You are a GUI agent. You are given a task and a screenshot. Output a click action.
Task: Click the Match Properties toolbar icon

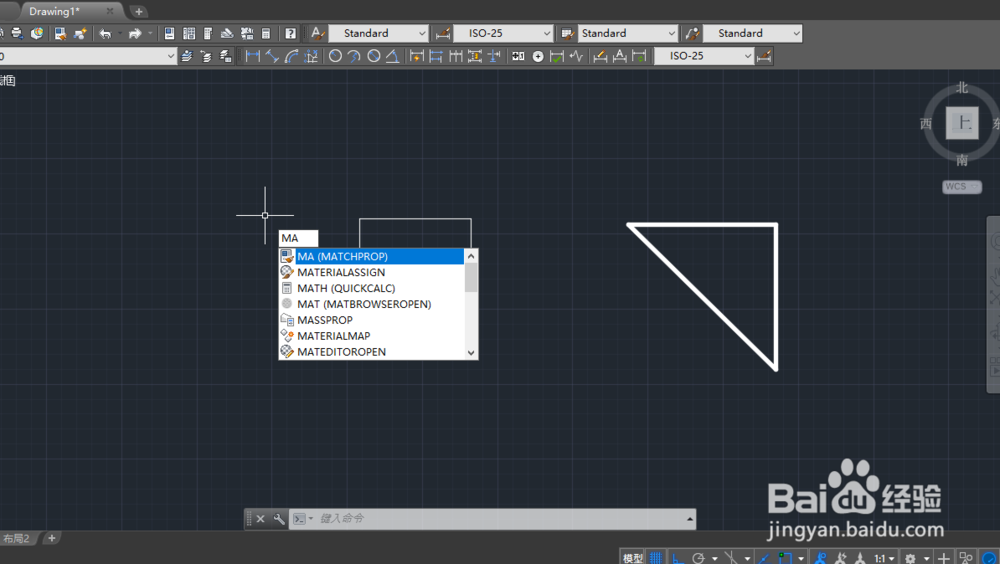click(60, 33)
